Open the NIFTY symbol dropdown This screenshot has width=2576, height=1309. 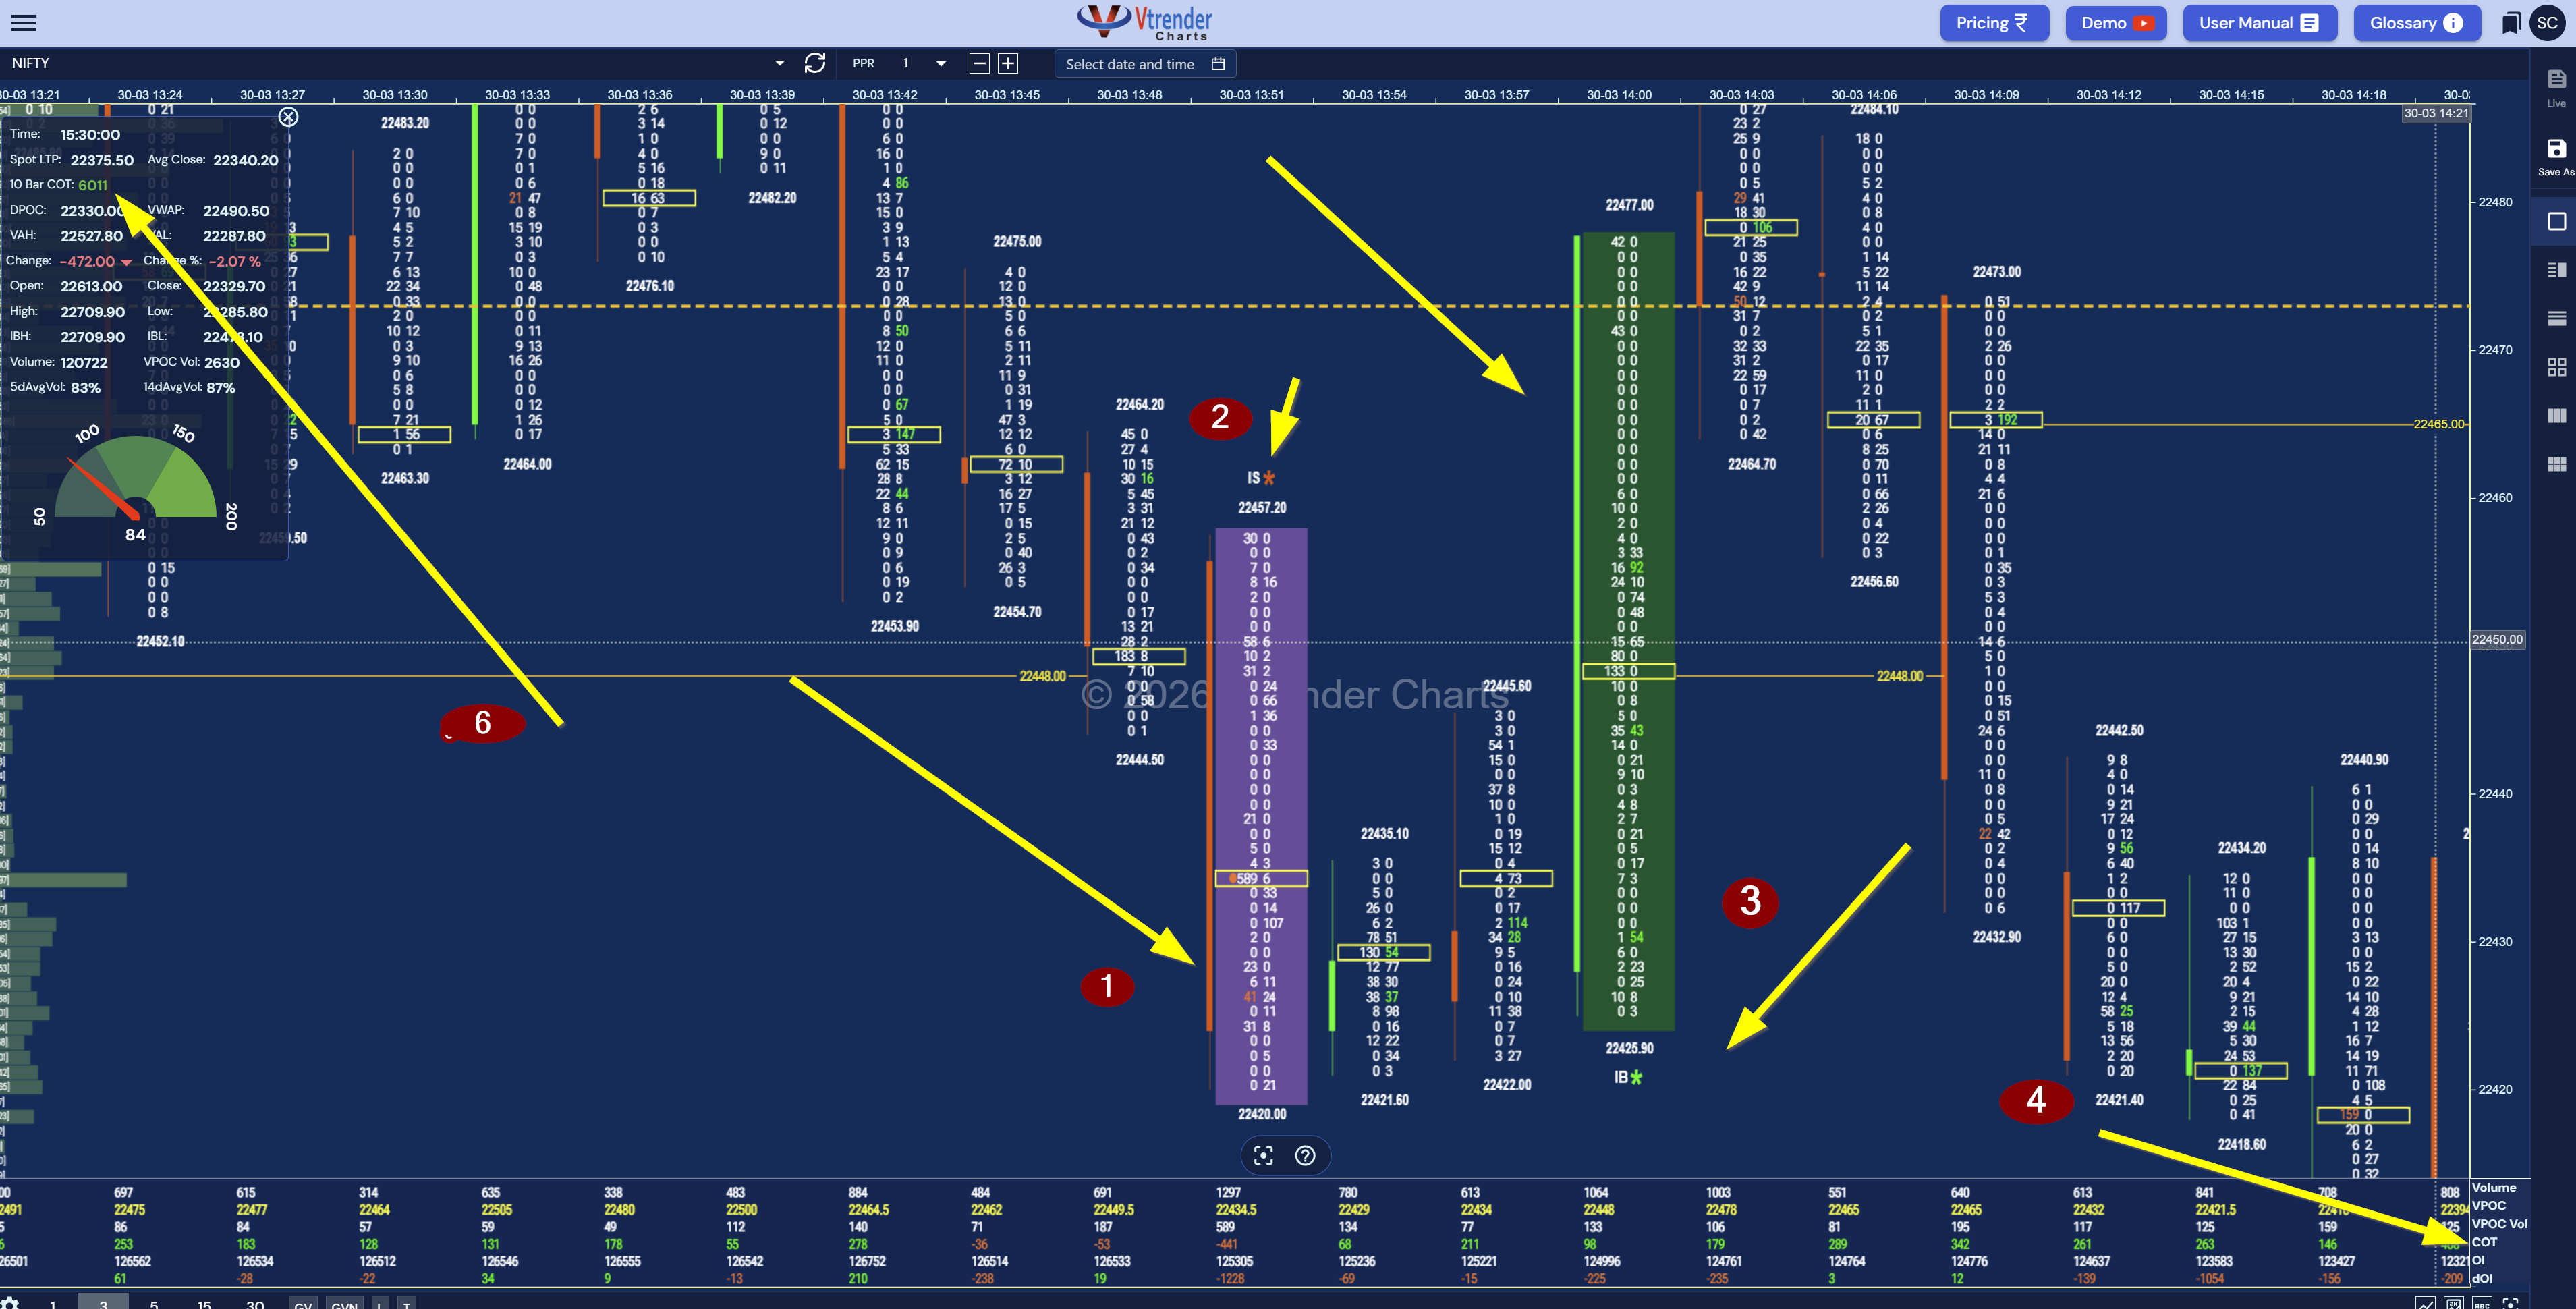pos(779,64)
